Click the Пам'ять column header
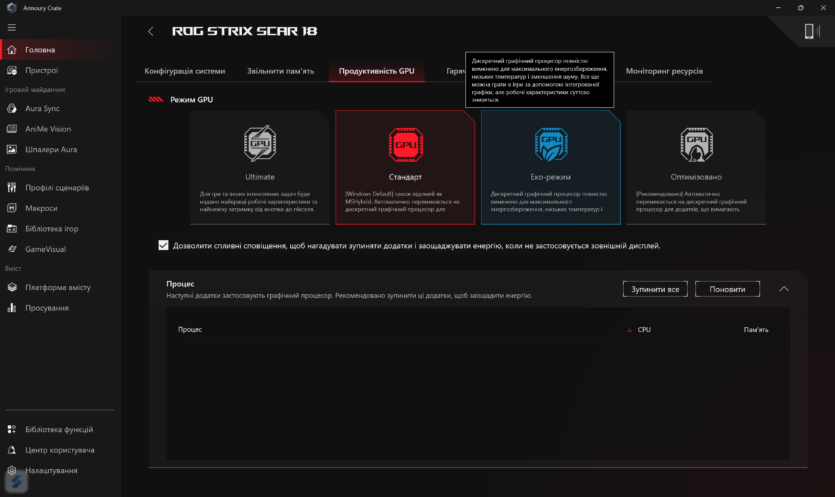The image size is (835, 497). (756, 330)
